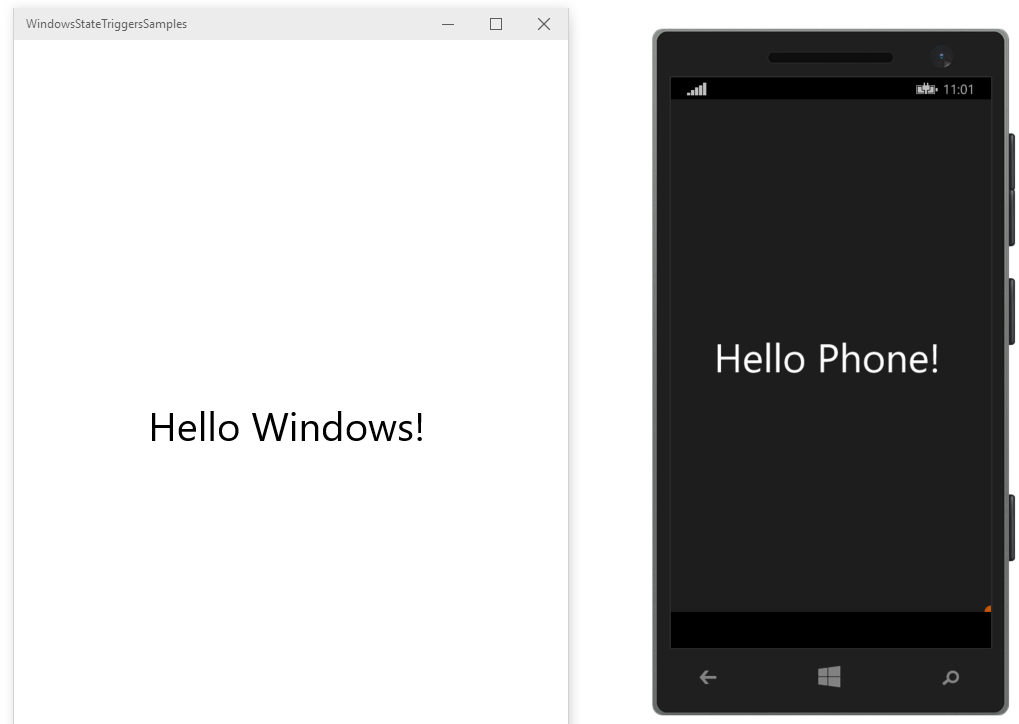This screenshot has height=724, width=1019.
Task: Tap the phone emulator Back arrow button
Action: tap(708, 677)
